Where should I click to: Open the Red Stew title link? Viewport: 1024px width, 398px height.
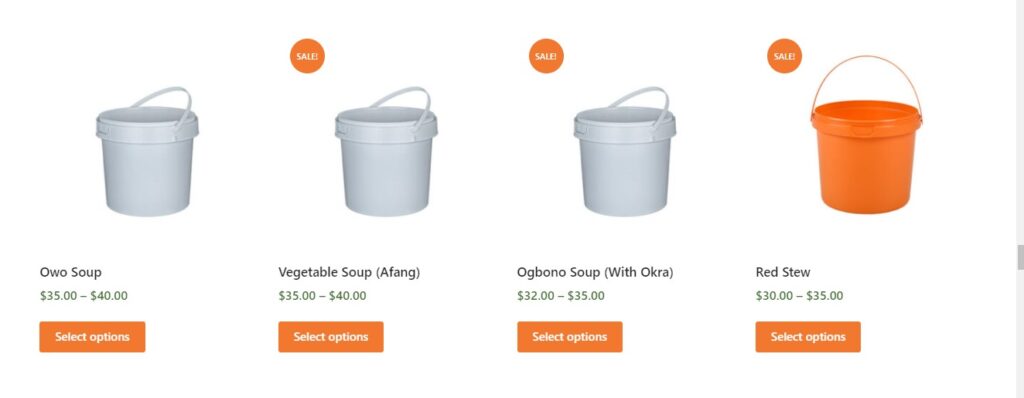coord(783,272)
